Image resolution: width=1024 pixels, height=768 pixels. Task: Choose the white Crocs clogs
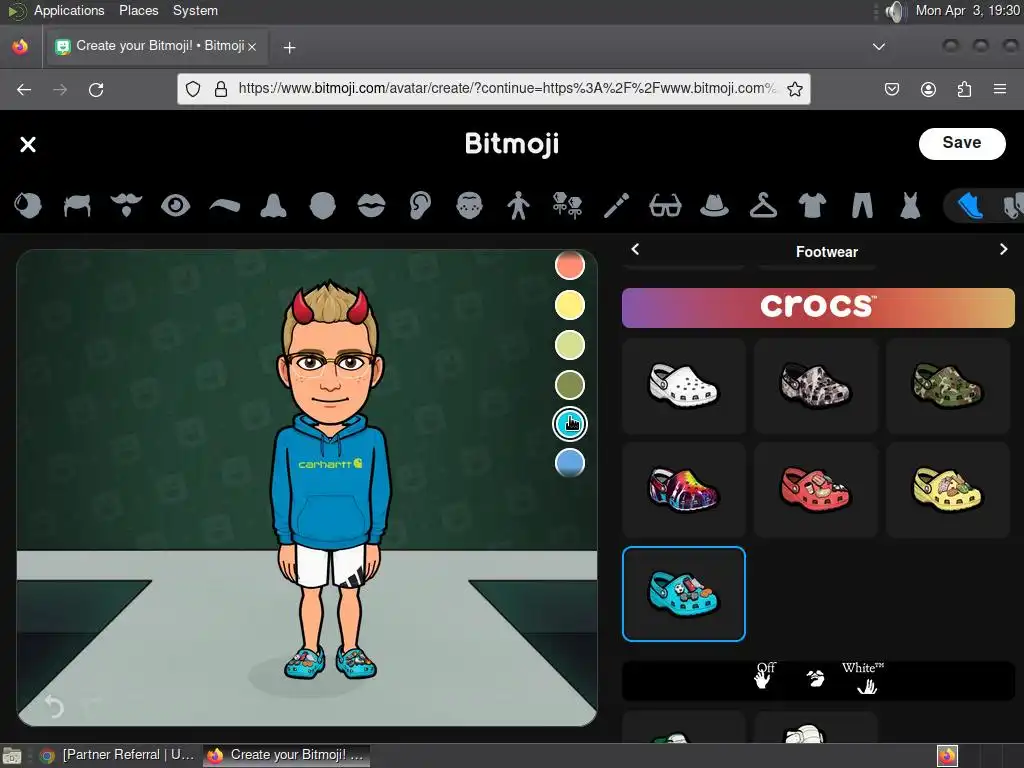[683, 385]
